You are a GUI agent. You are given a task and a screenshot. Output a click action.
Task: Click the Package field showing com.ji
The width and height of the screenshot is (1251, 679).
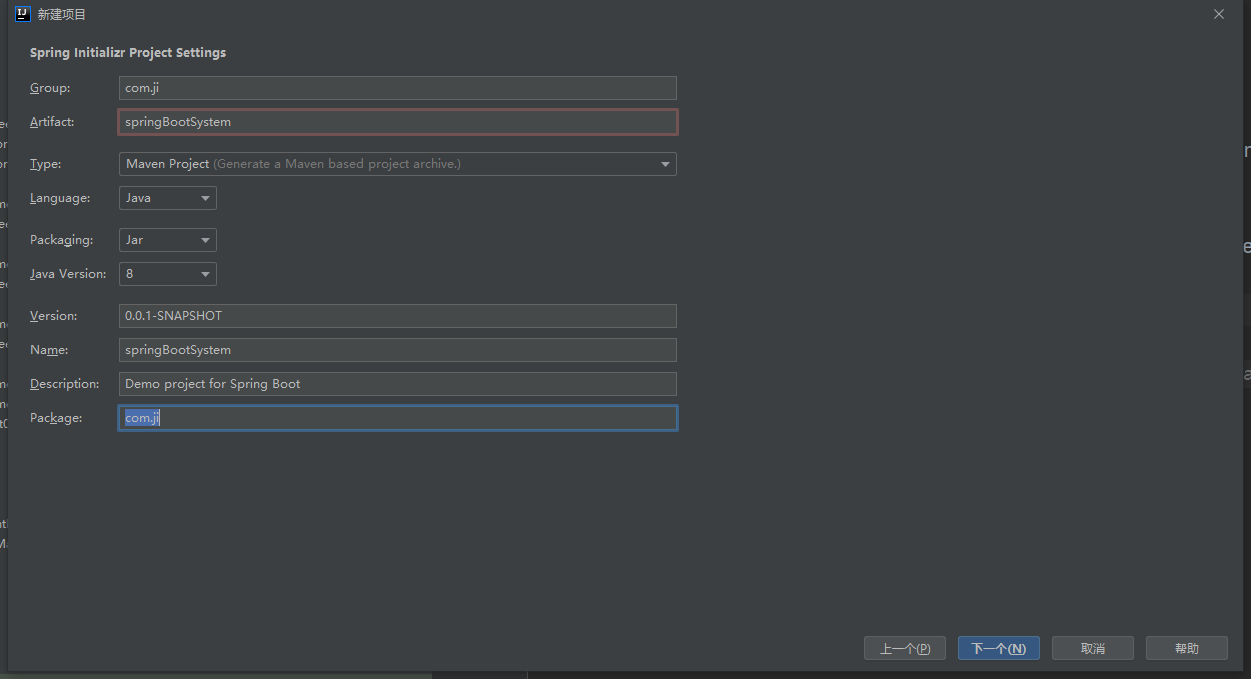click(397, 417)
